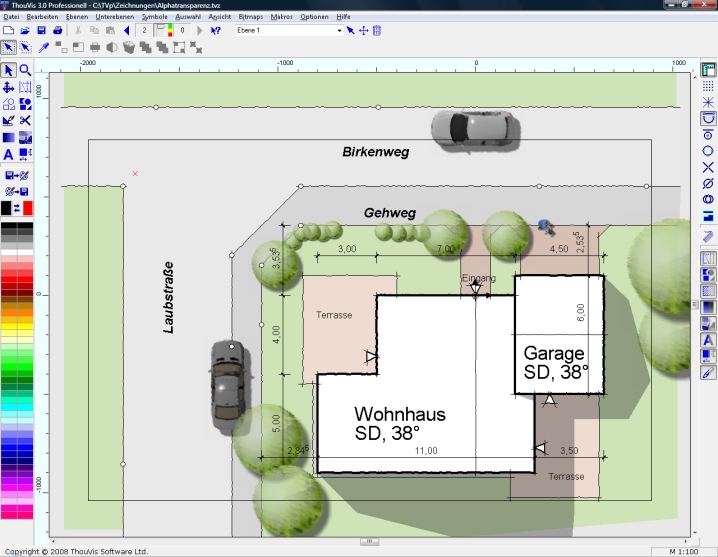
Task: Click the trash bin icon beside layer selector
Action: click(377, 31)
